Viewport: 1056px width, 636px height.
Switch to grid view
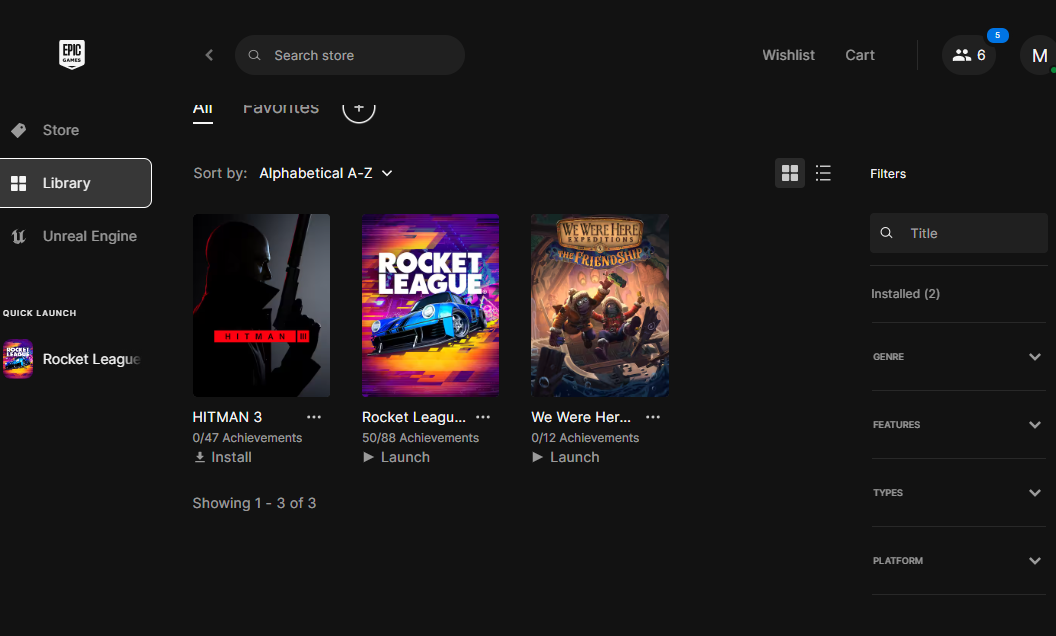(x=790, y=173)
